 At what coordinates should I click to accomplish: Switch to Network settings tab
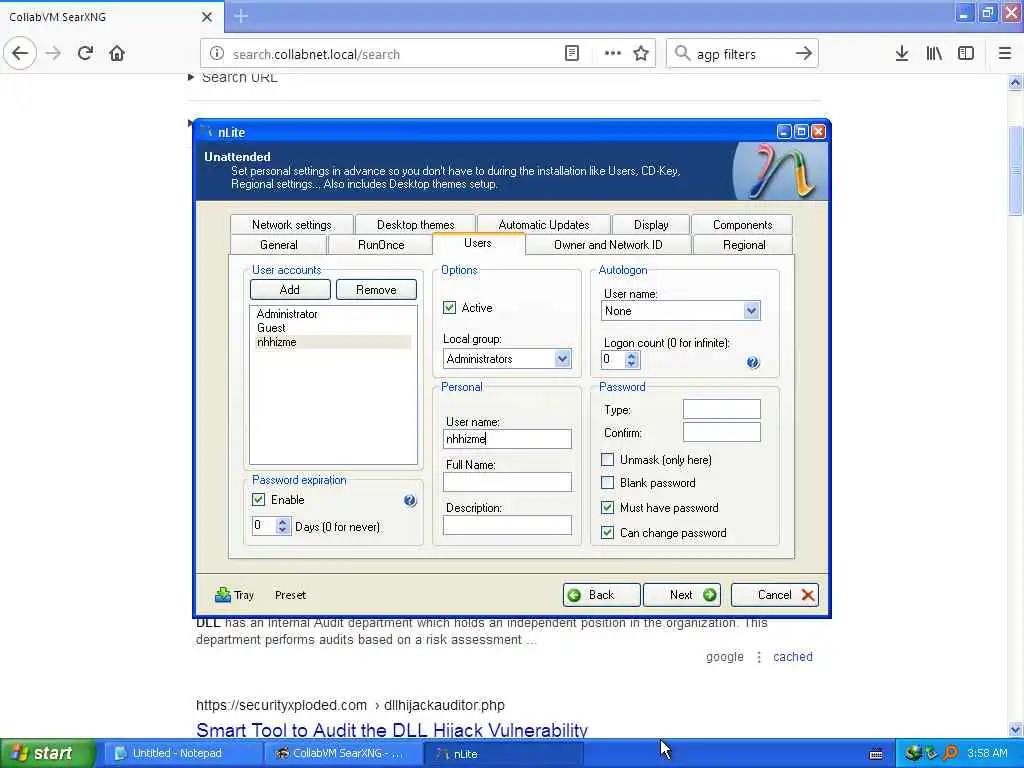[291, 225]
